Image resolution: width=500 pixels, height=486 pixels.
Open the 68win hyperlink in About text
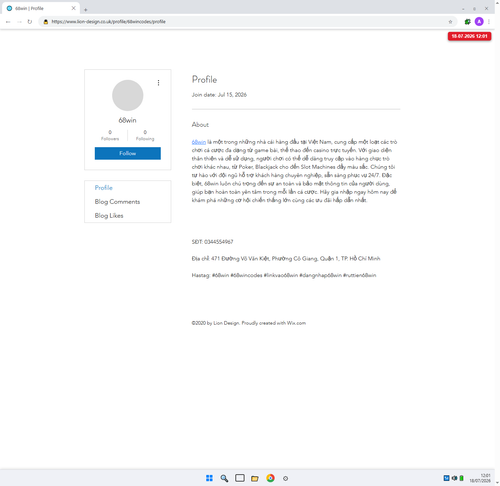199,142
